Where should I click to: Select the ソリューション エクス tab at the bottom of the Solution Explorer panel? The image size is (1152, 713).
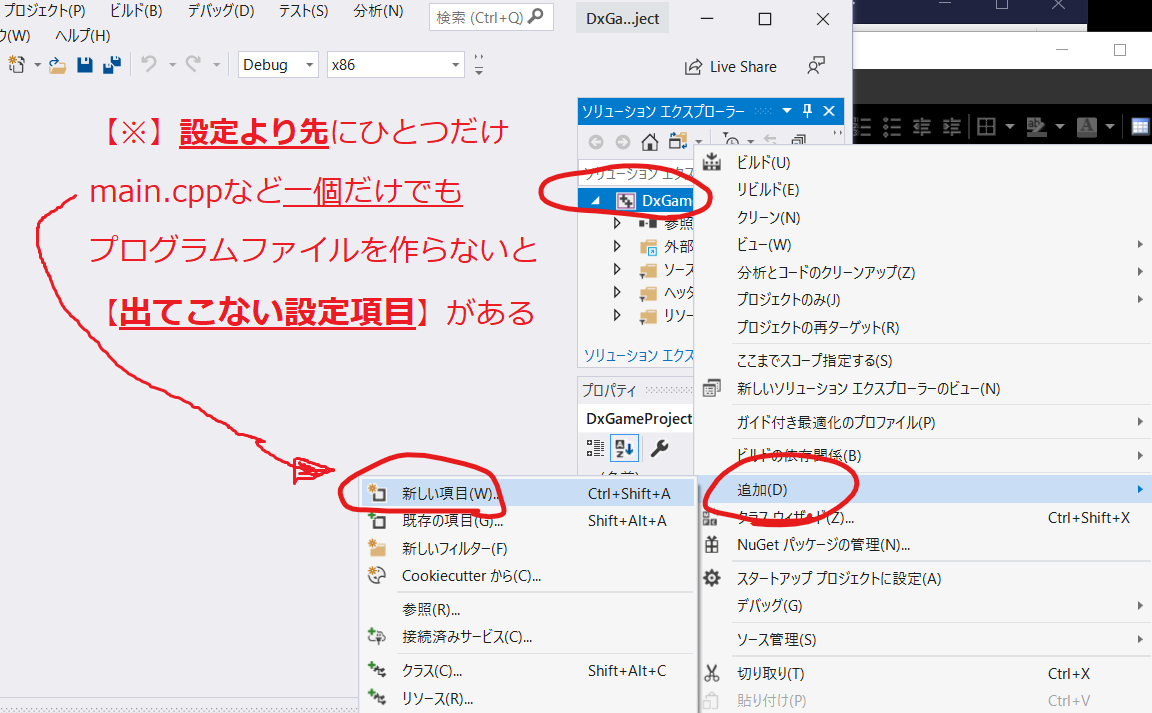638,355
